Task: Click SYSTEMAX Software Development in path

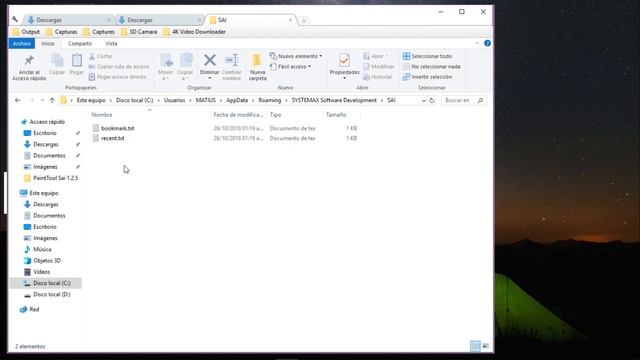Action: 334,100
